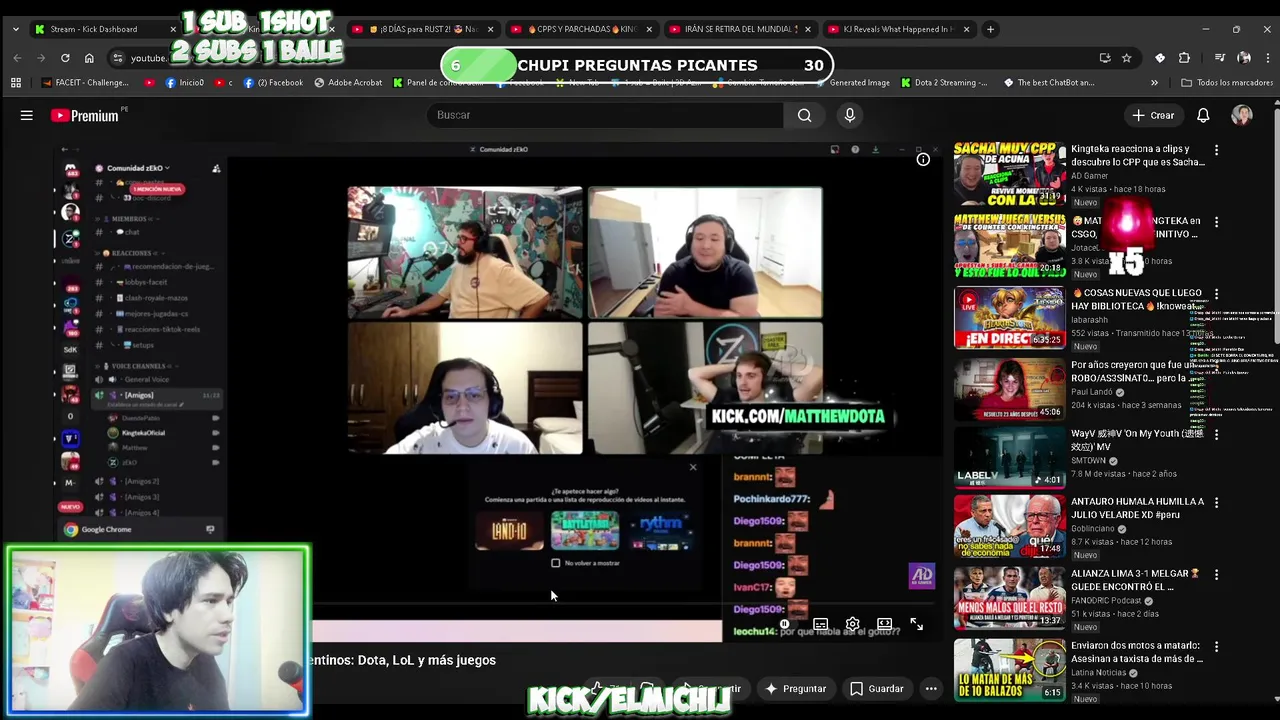Open the YouTube account avatar menu
Image resolution: width=1280 pixels, height=720 pixels.
[1242, 115]
